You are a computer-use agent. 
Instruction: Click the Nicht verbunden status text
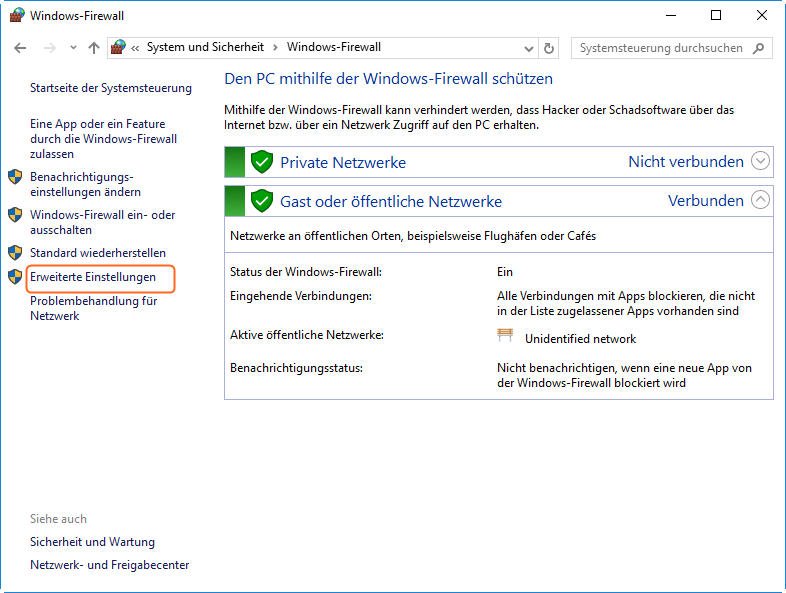pos(686,161)
